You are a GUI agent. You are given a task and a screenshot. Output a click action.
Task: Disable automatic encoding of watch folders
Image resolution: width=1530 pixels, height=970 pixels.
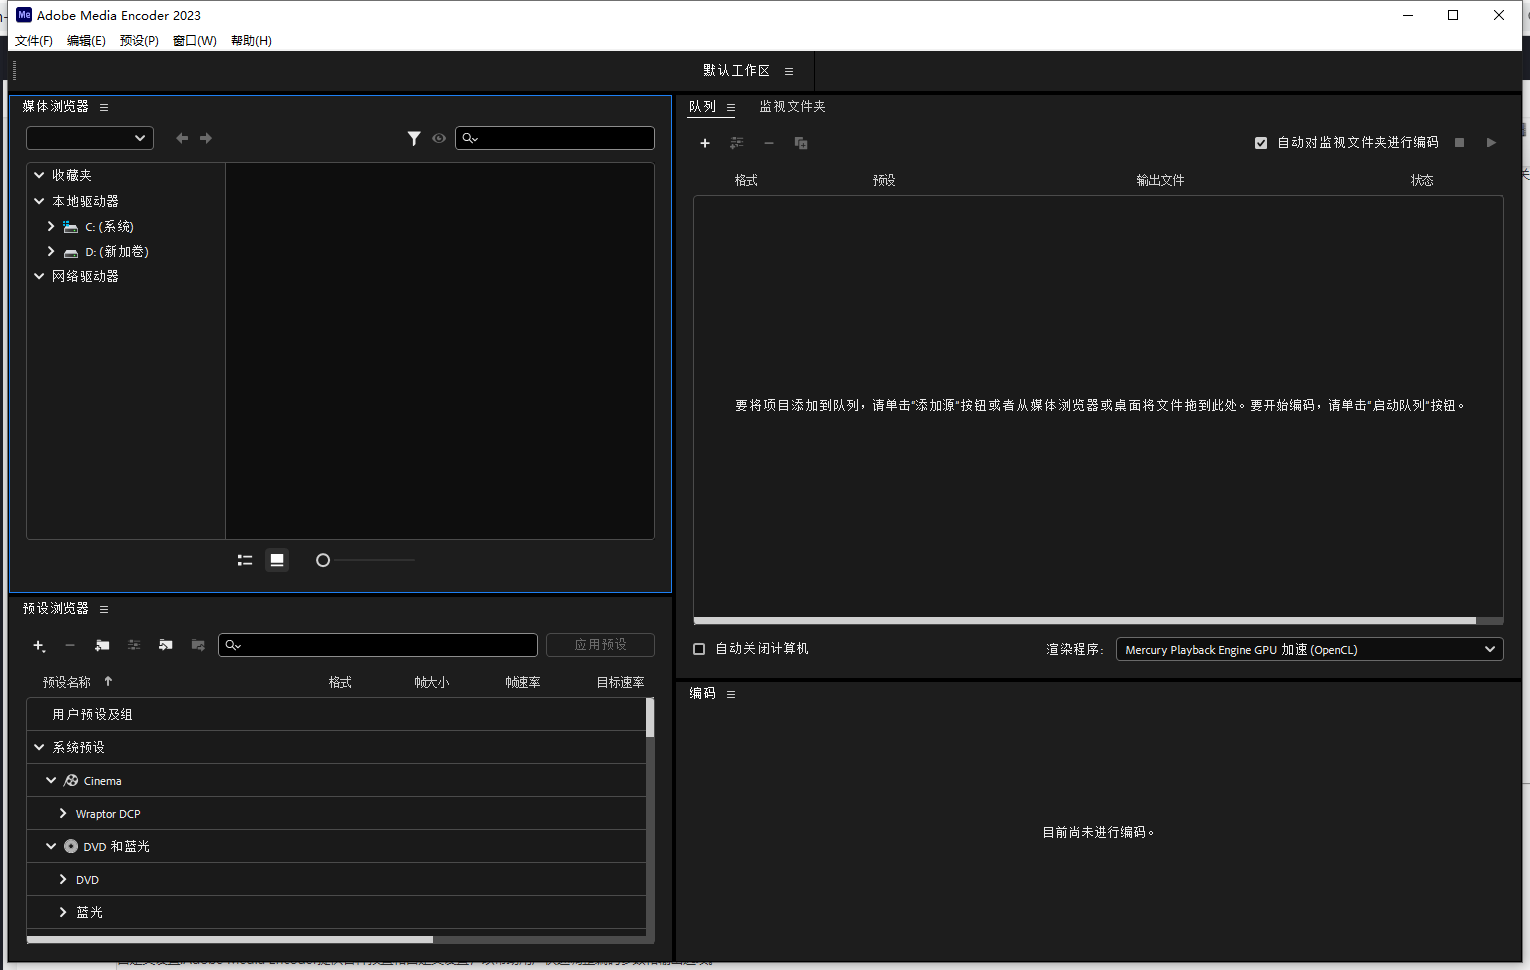coord(1261,142)
